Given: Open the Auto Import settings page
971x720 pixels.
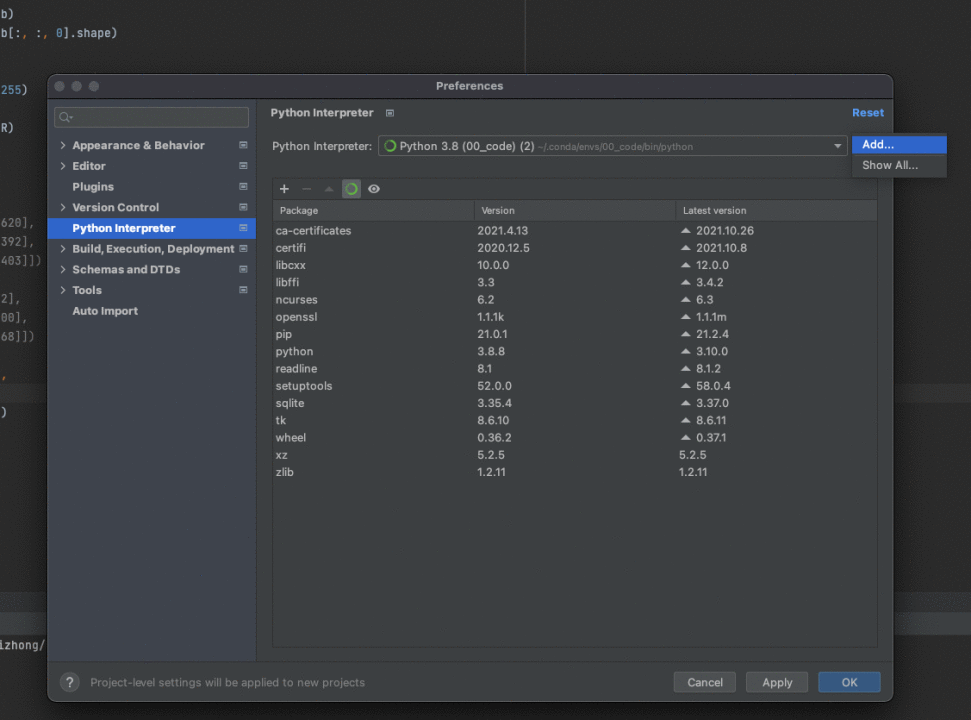Looking at the screenshot, I should pyautogui.click(x=105, y=311).
